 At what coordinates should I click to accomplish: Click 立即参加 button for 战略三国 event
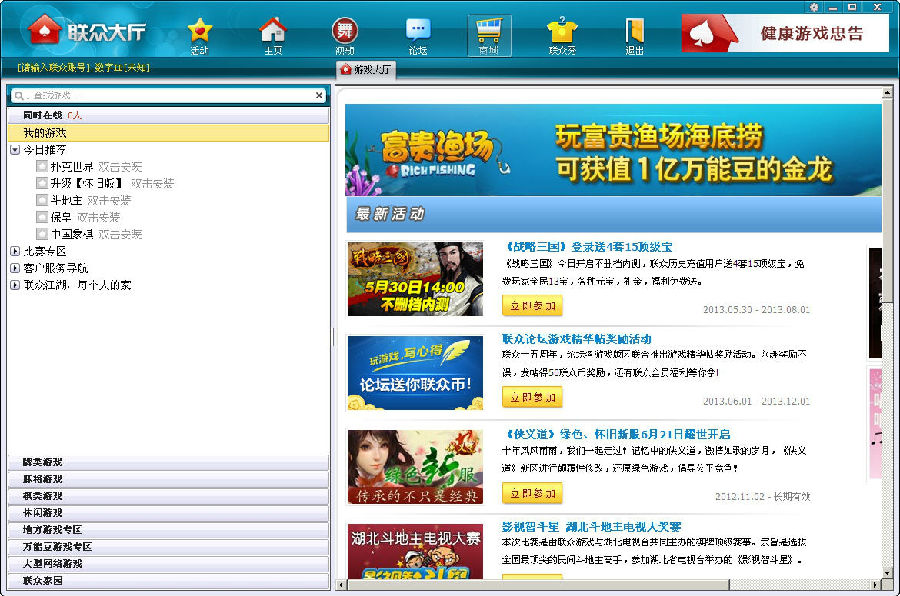(533, 305)
